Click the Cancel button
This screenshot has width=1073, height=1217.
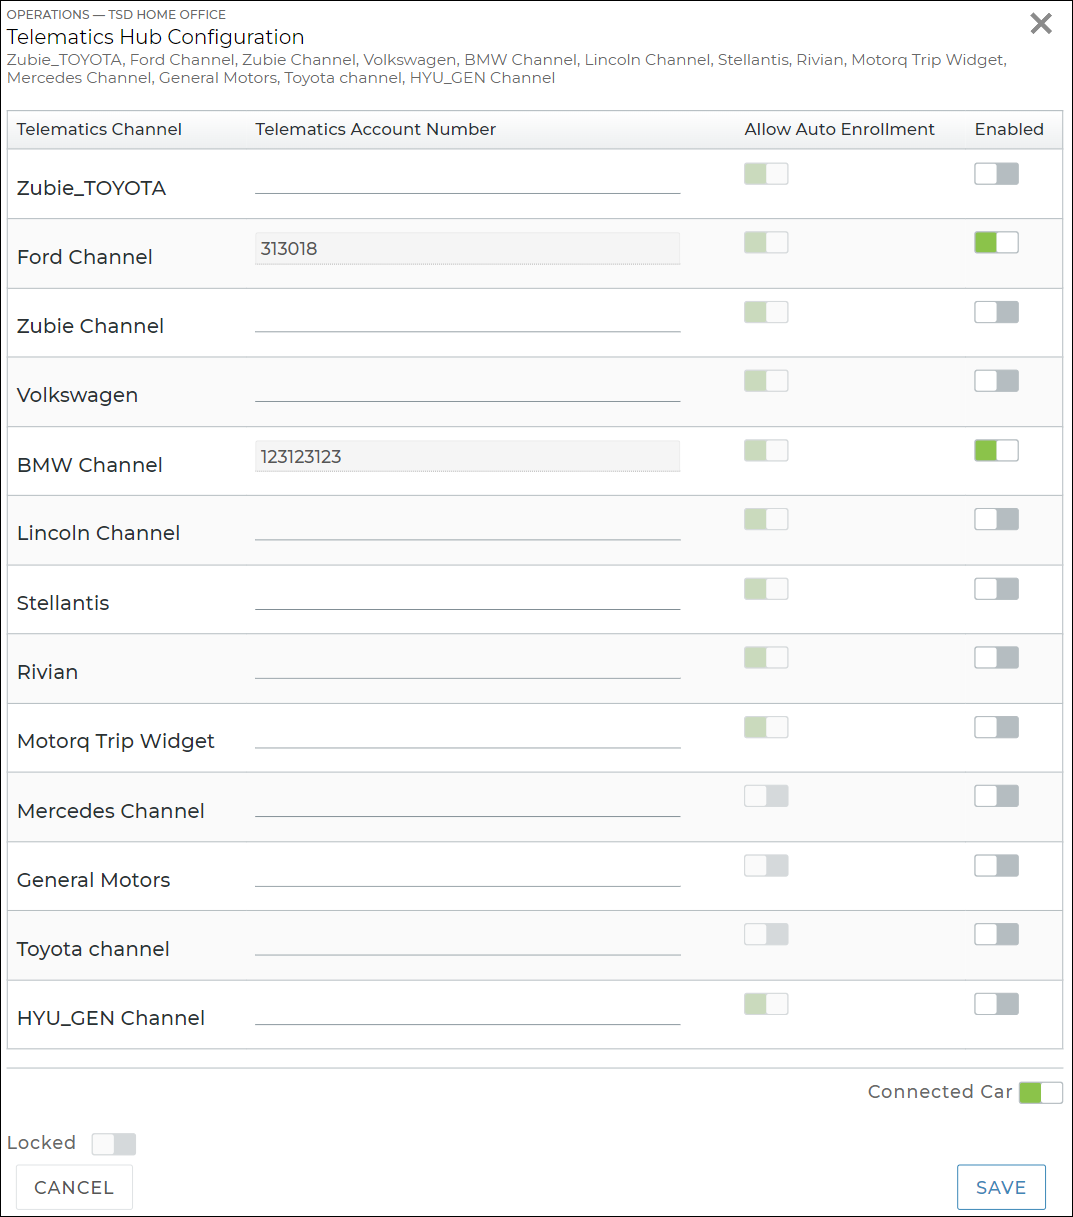pos(74,1187)
